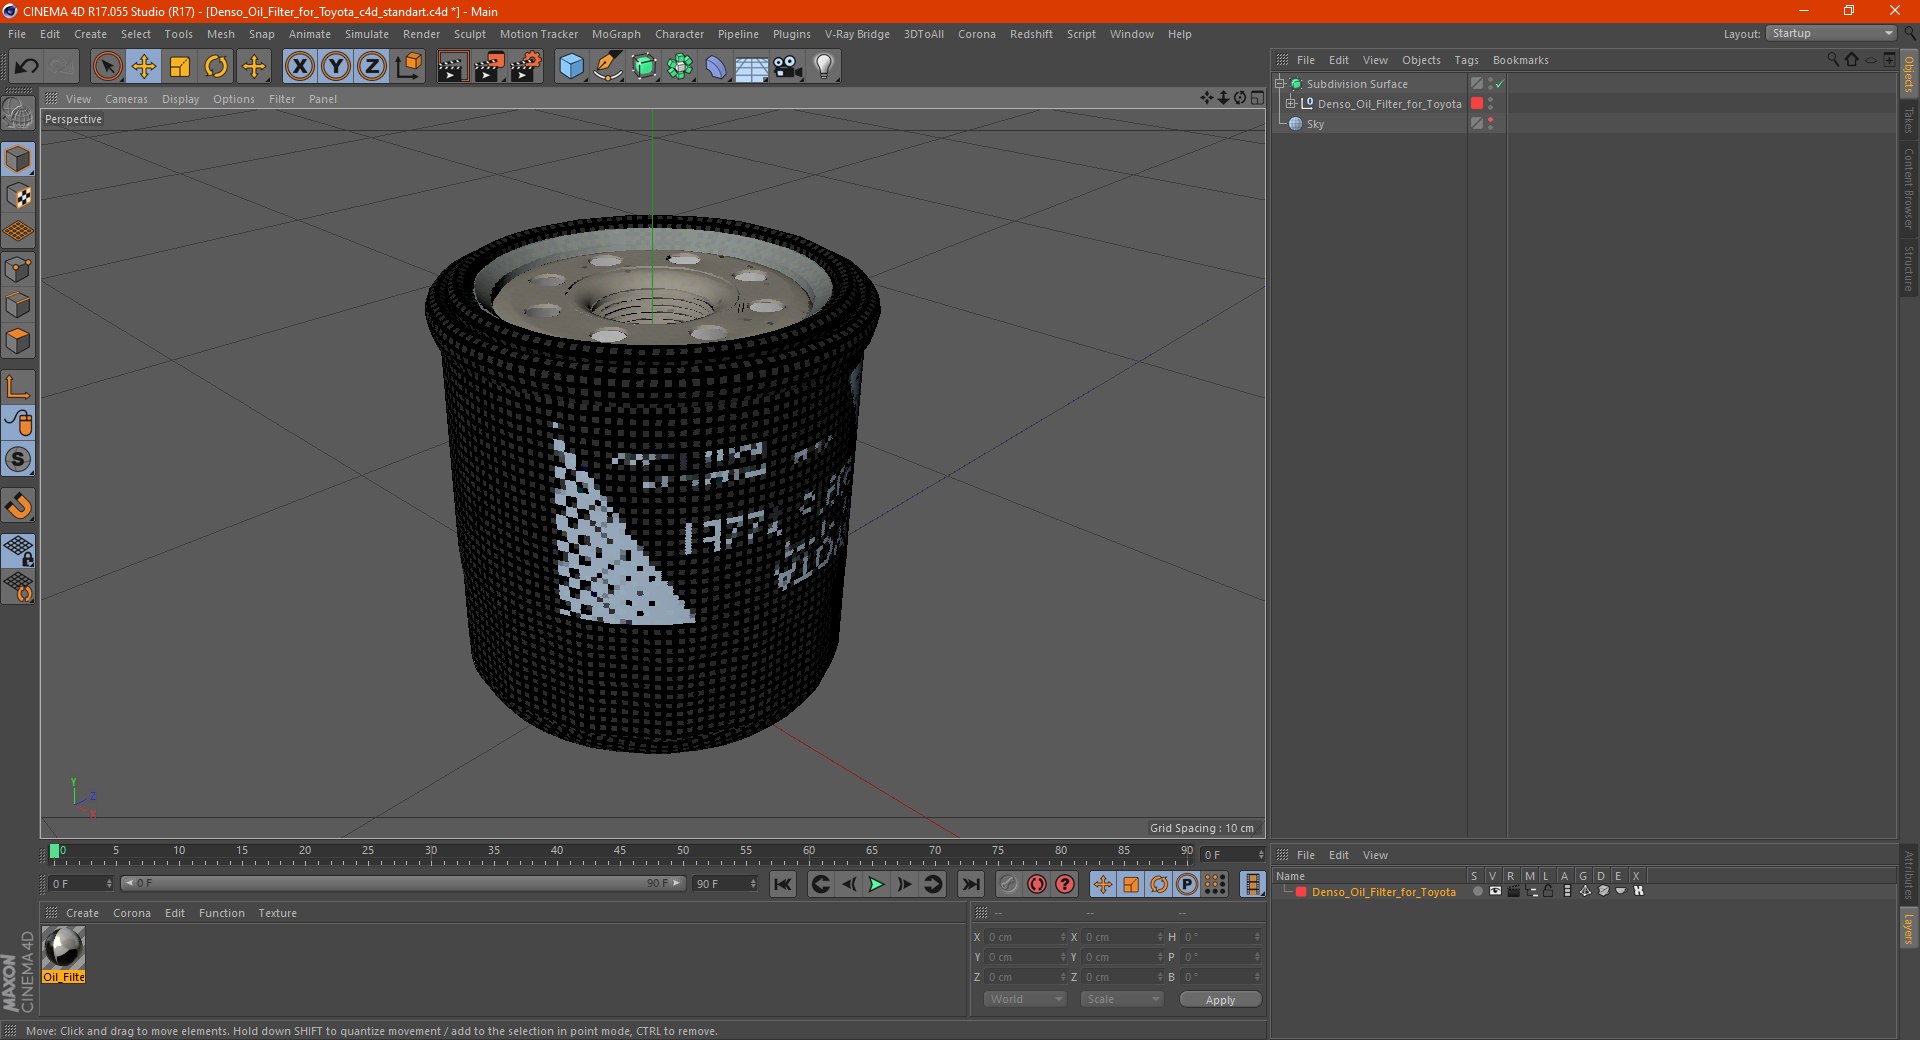
Task: Toggle Subdivision Surface enable checkmark
Action: click(x=1499, y=84)
